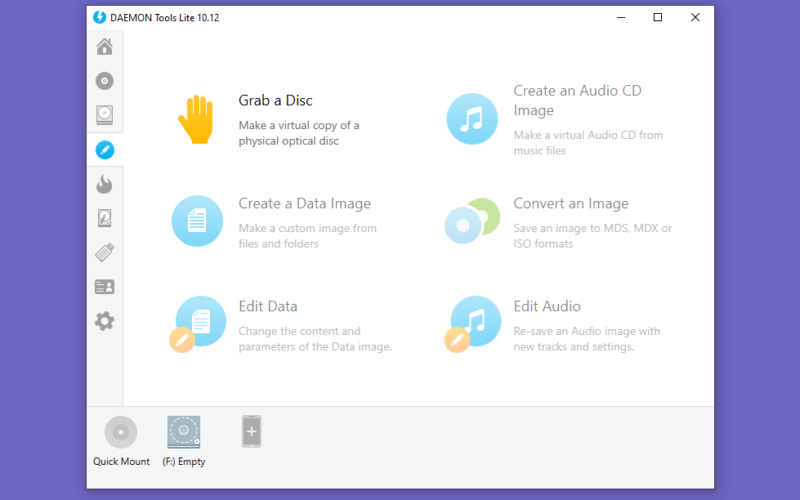Maximize the DAEMON Tools window
This screenshot has height=500, width=800.
(x=658, y=17)
